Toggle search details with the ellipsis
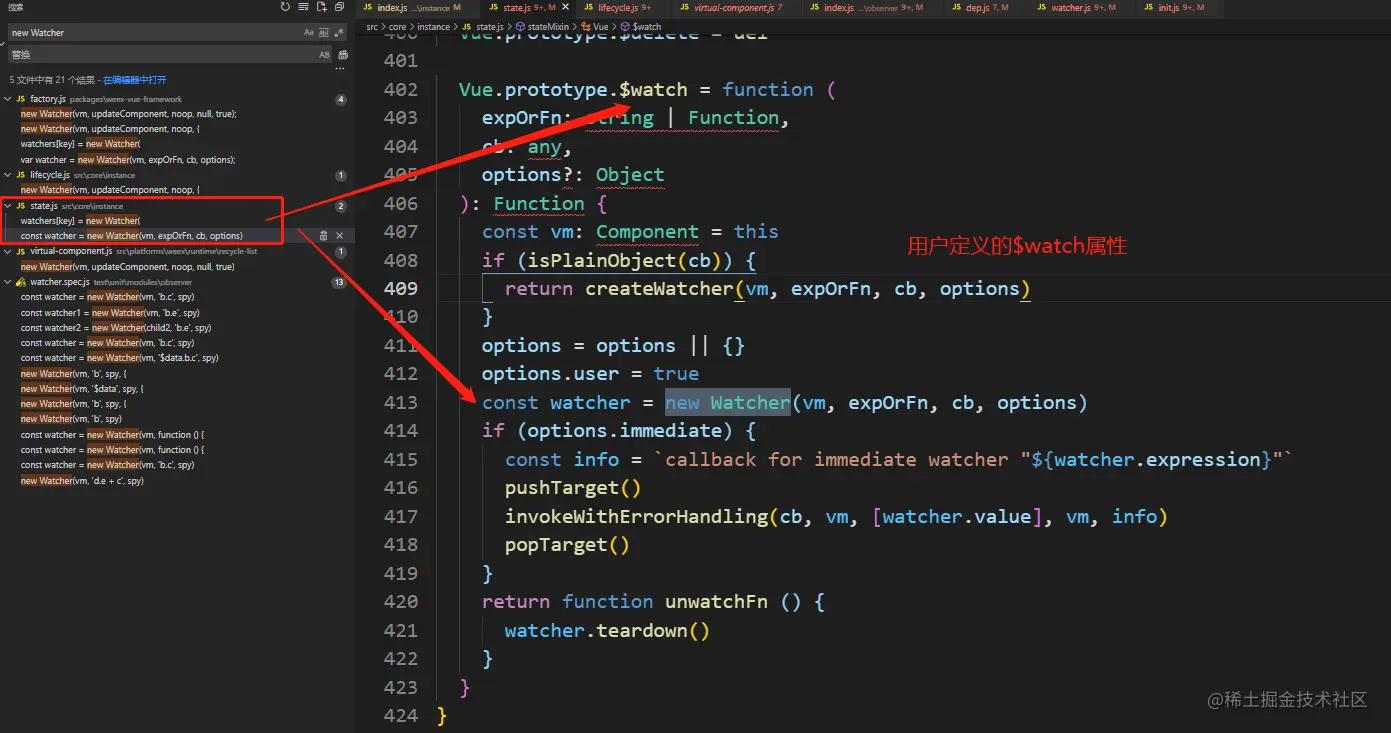 click(340, 68)
